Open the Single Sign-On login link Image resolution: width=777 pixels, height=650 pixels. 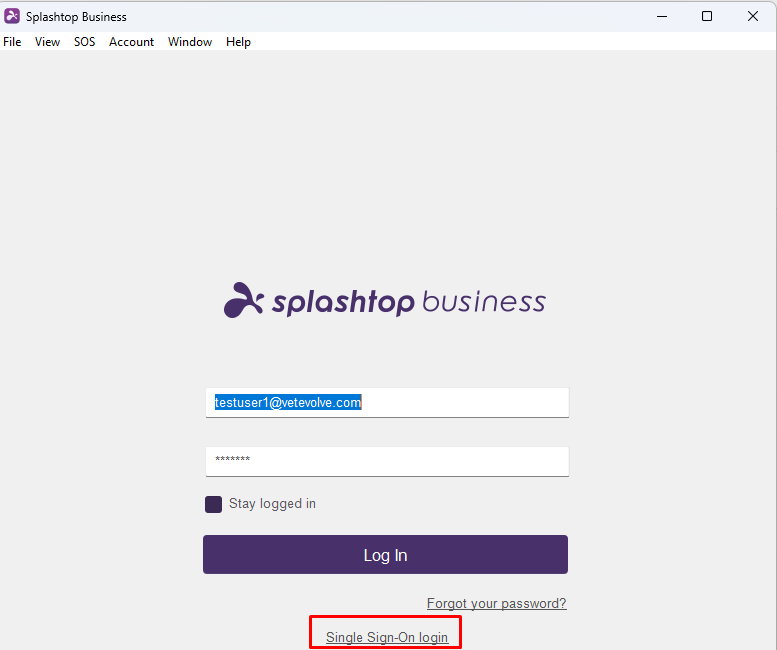387,637
